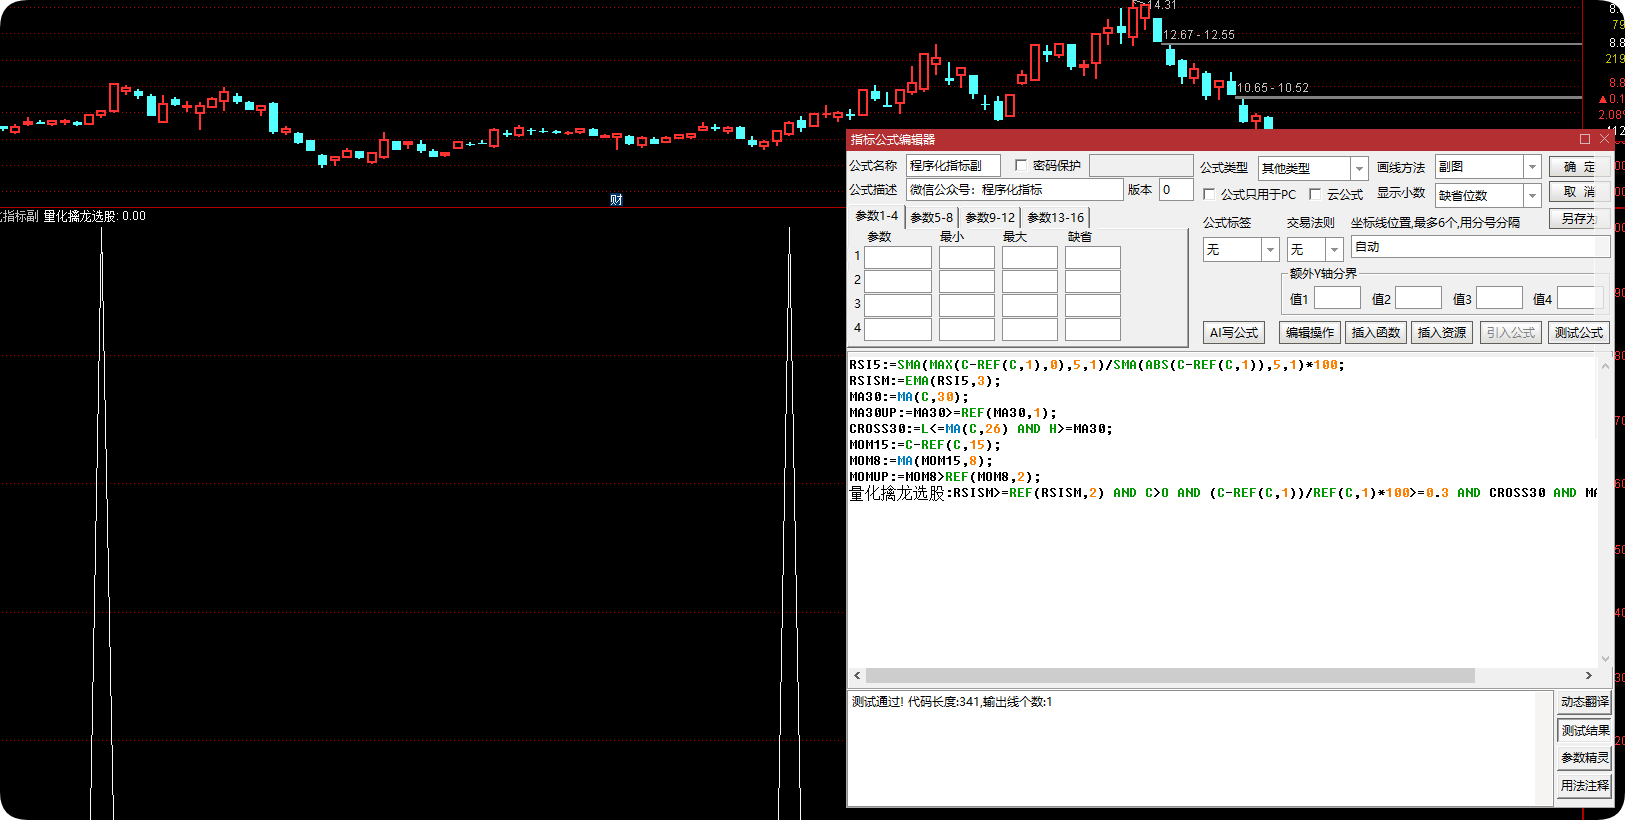This screenshot has height=820, width=1625.
Task: Show 测试结果 panel
Action: click(1585, 730)
